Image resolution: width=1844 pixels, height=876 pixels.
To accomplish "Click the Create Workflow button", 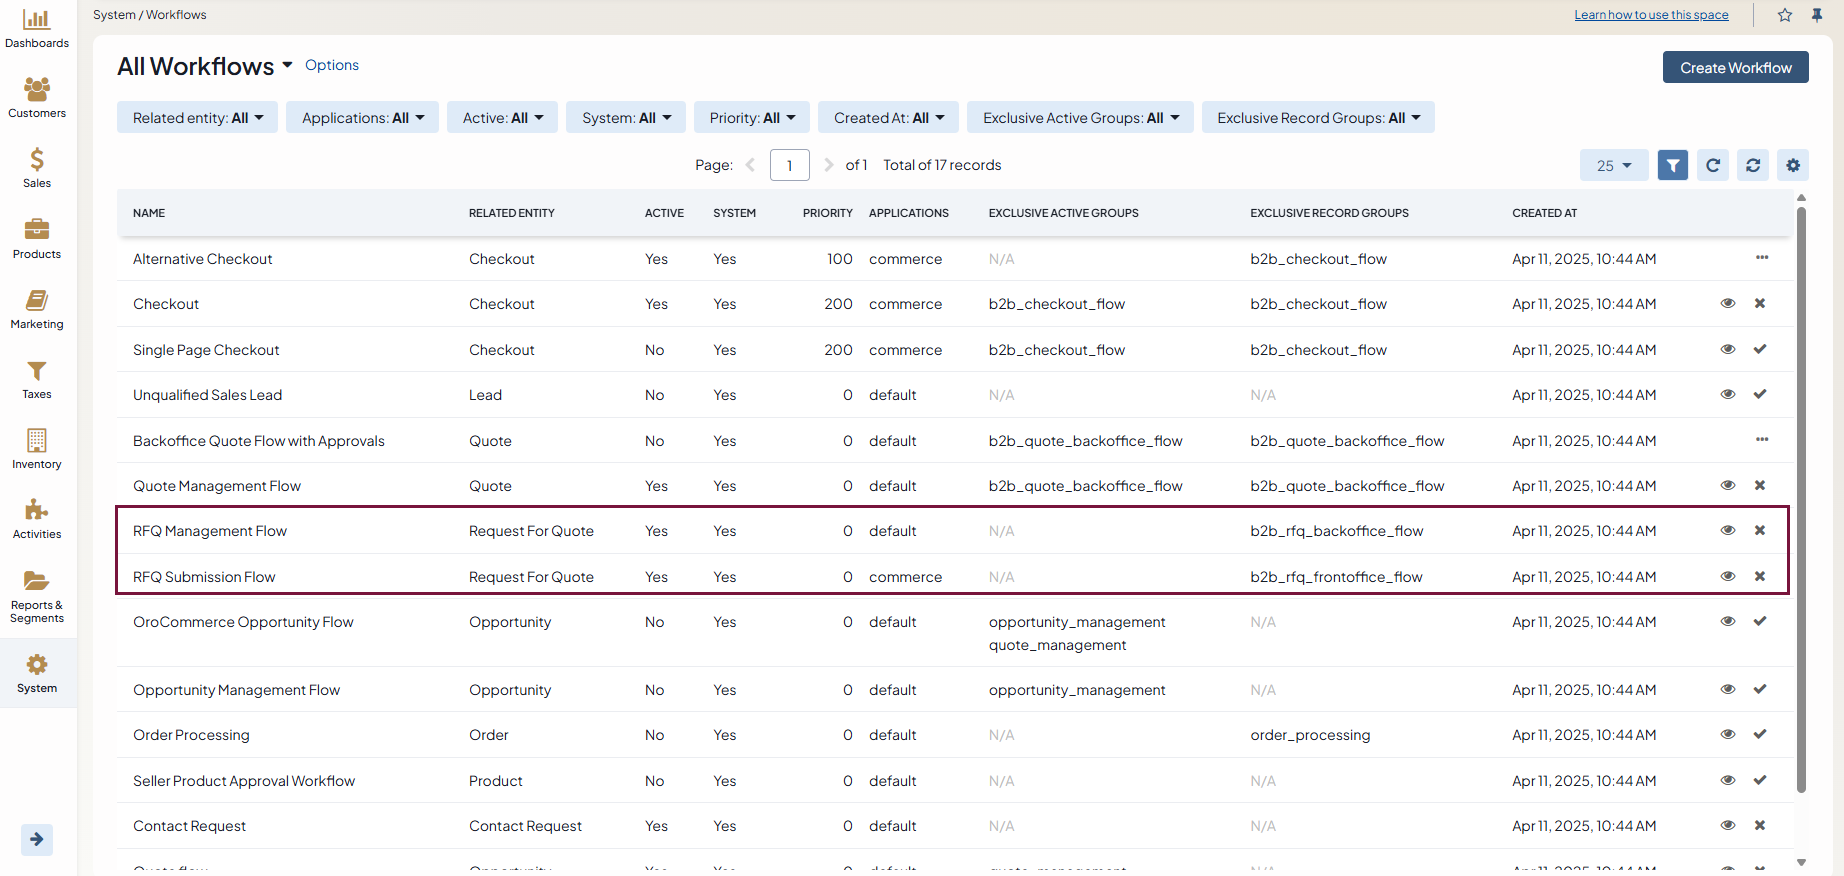I will tap(1735, 68).
